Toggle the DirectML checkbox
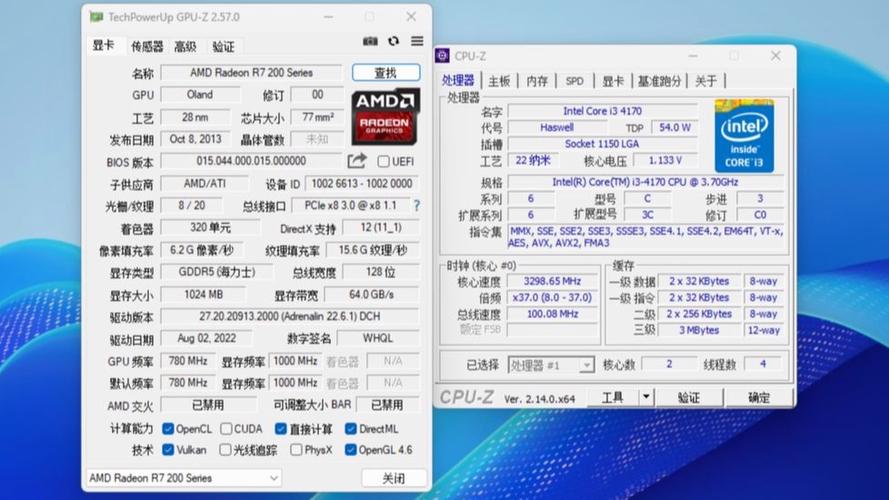 click(x=350, y=429)
